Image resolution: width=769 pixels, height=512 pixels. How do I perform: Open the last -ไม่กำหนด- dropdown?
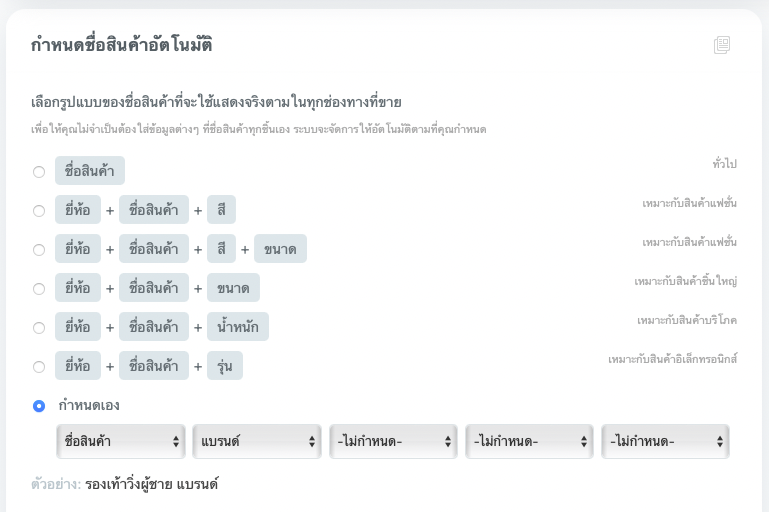click(x=665, y=441)
